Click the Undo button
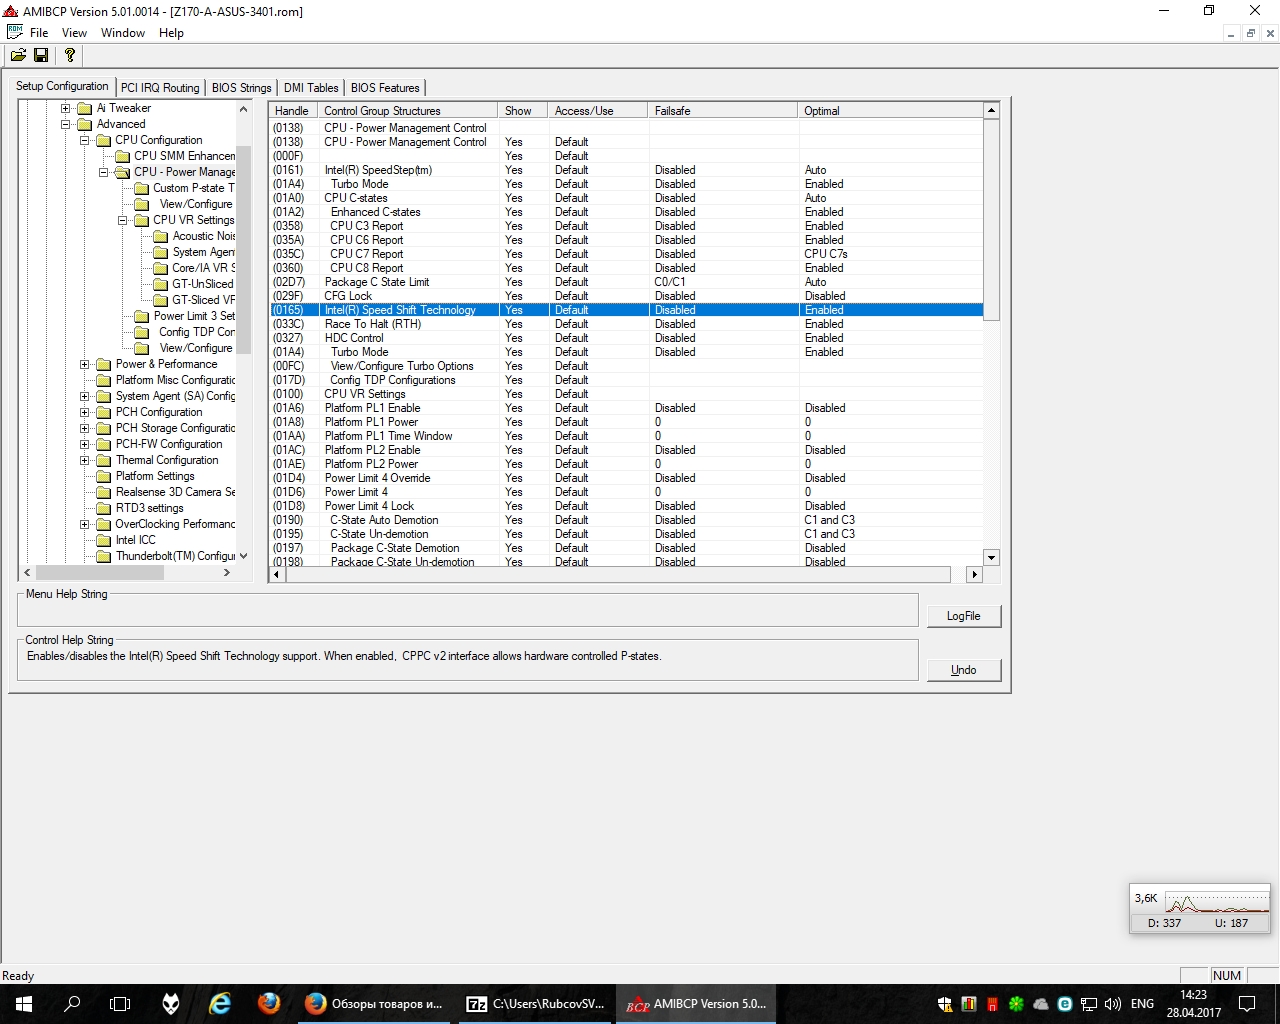 point(963,670)
